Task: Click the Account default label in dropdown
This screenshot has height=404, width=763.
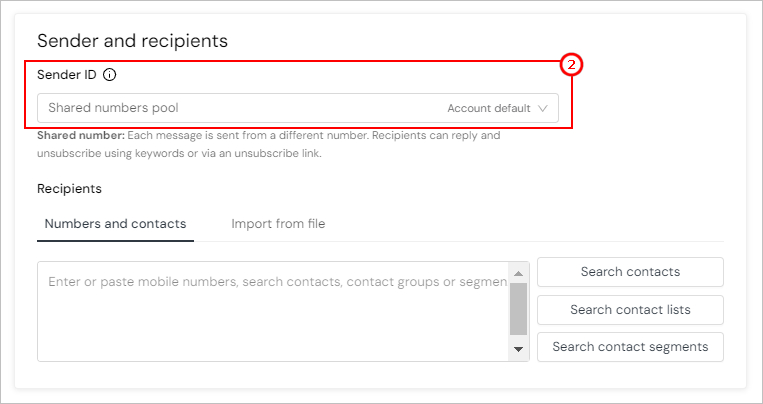Action: 488,108
